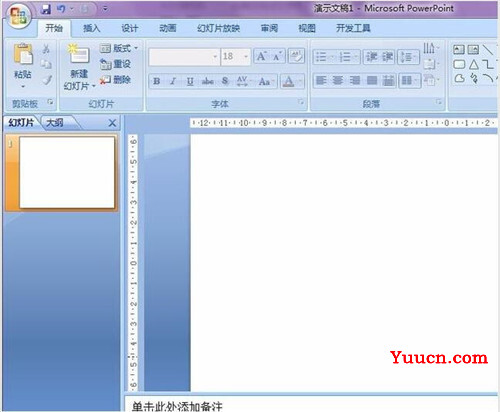Apply distributed text alignment
The width and height of the screenshot is (500, 412).
click(x=388, y=81)
